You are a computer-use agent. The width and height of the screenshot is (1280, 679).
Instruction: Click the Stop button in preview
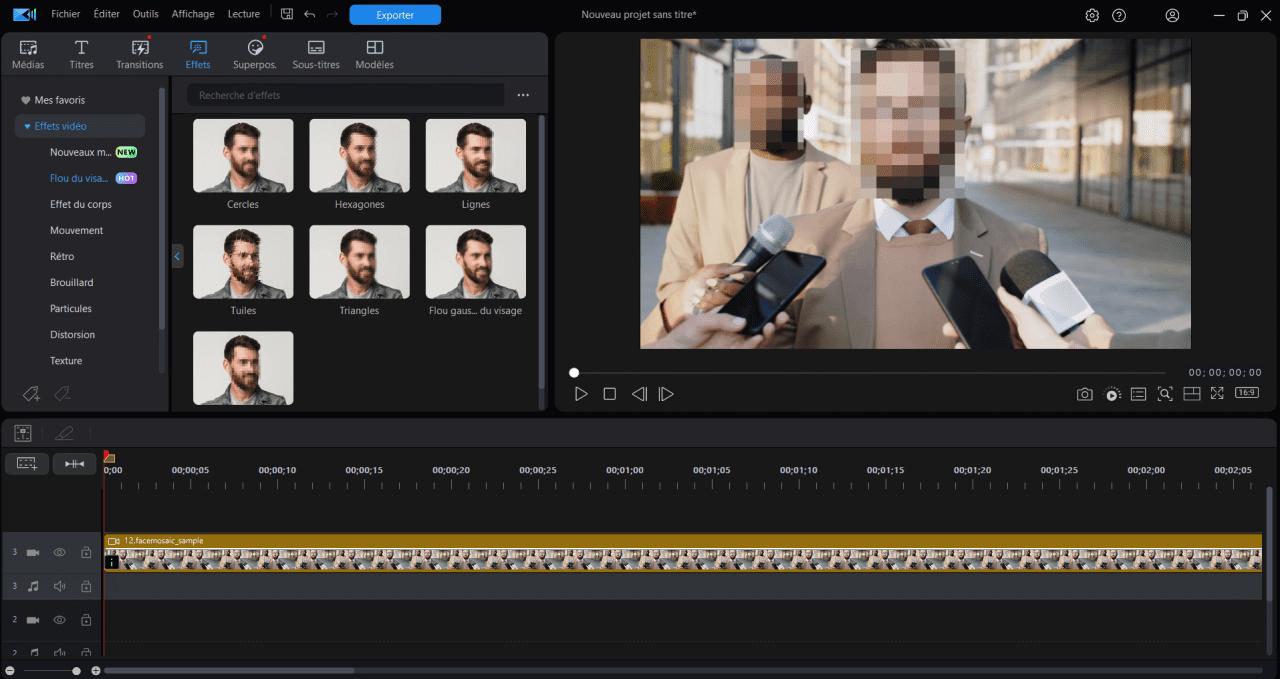(609, 394)
